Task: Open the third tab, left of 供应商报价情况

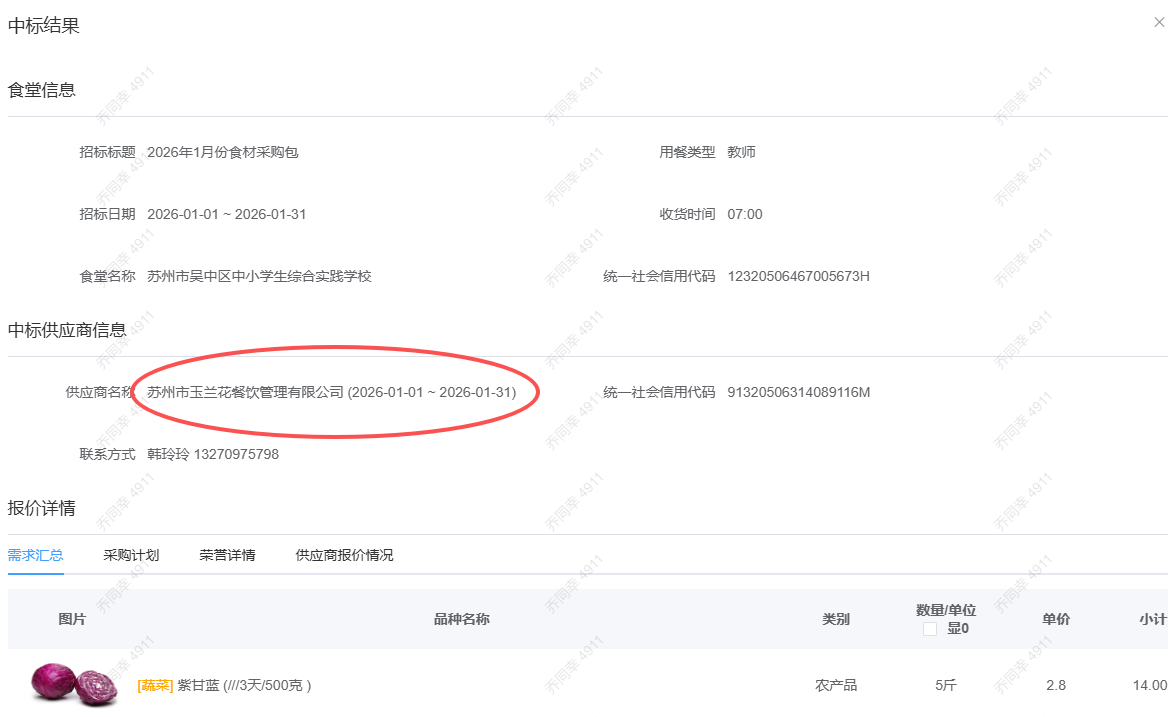Action: (x=227, y=555)
